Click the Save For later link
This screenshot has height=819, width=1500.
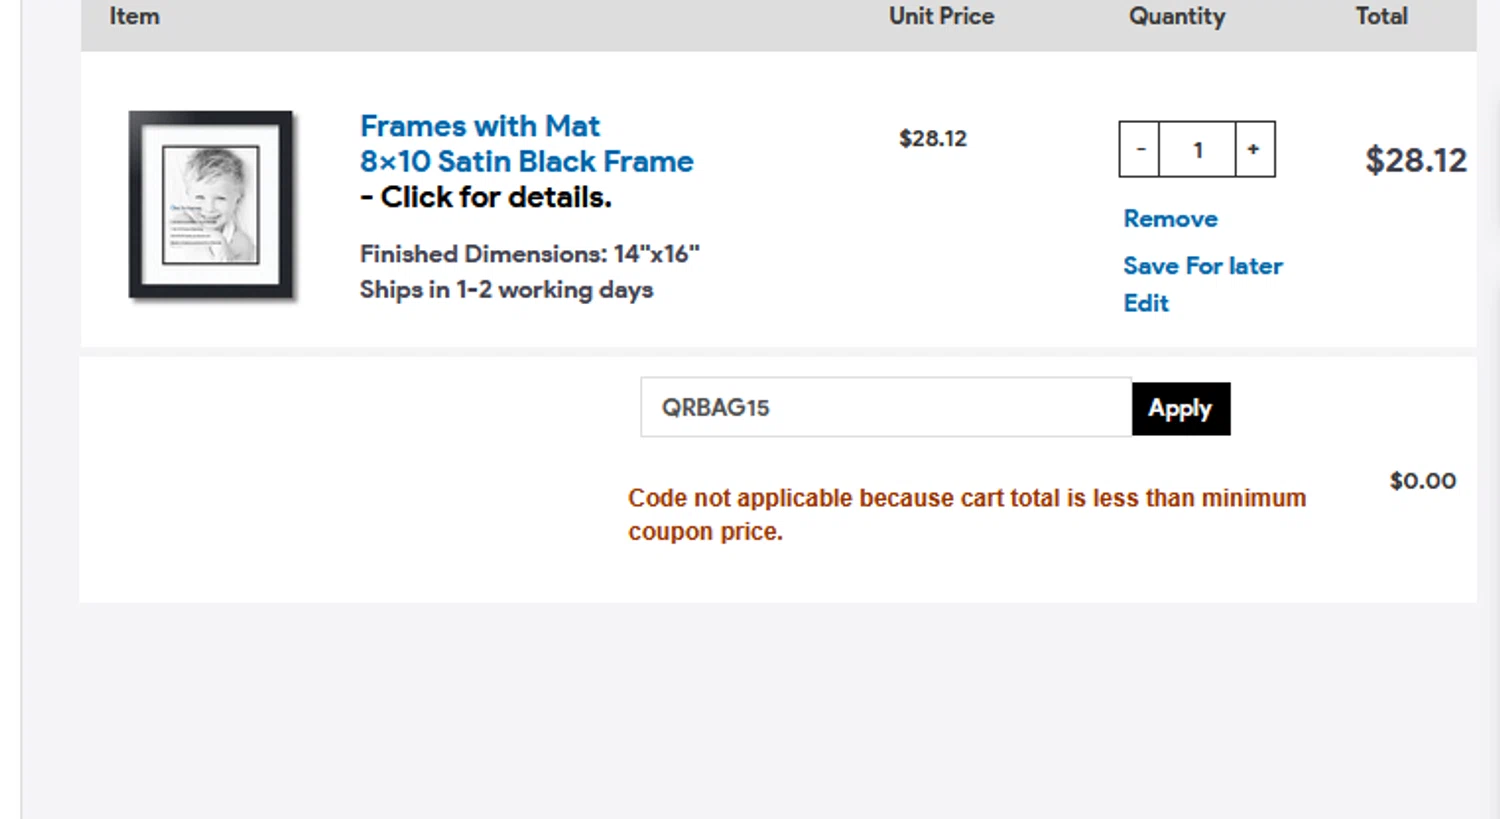click(x=1202, y=266)
